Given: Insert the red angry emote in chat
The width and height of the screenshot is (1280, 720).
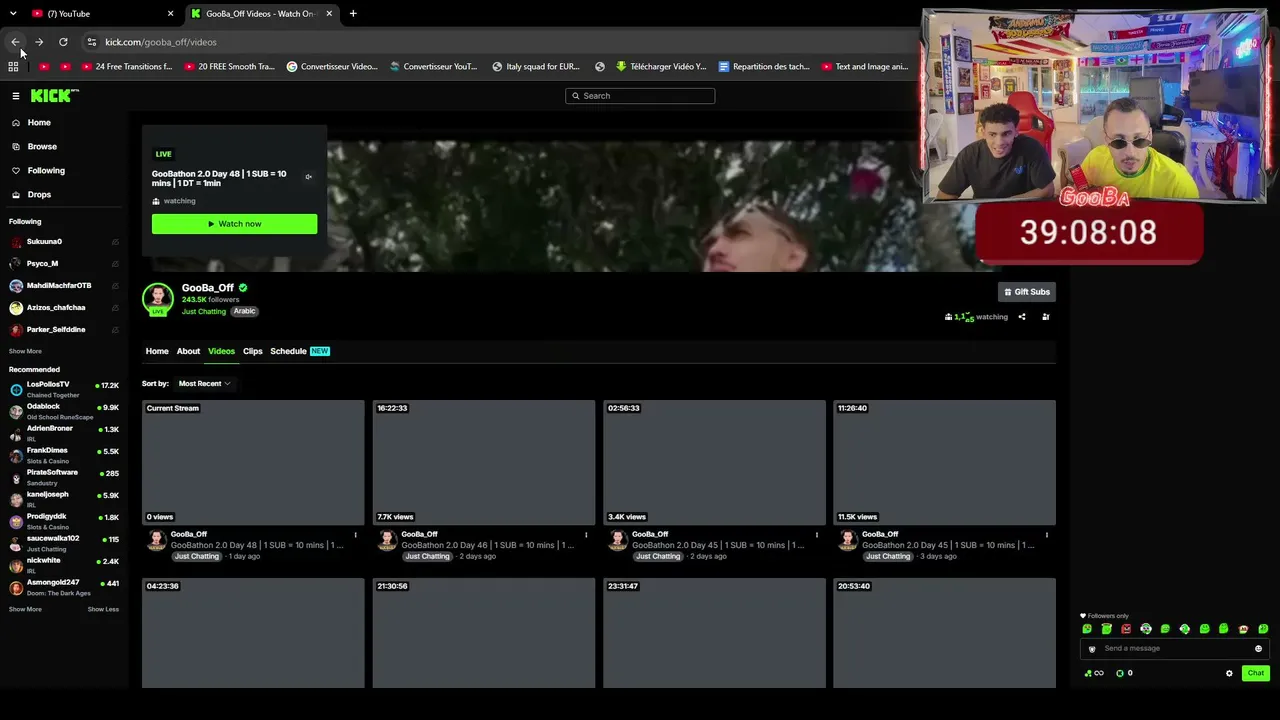Looking at the screenshot, I should point(1126,629).
